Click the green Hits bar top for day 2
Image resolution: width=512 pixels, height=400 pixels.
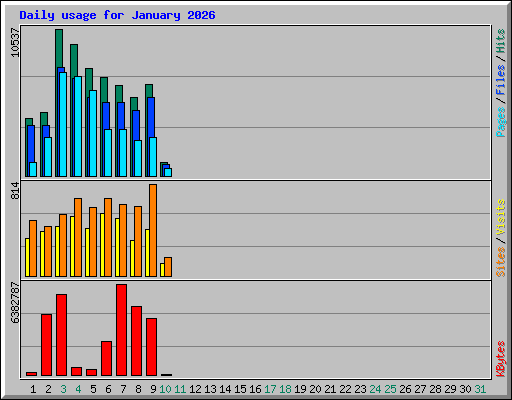[x=44, y=119]
